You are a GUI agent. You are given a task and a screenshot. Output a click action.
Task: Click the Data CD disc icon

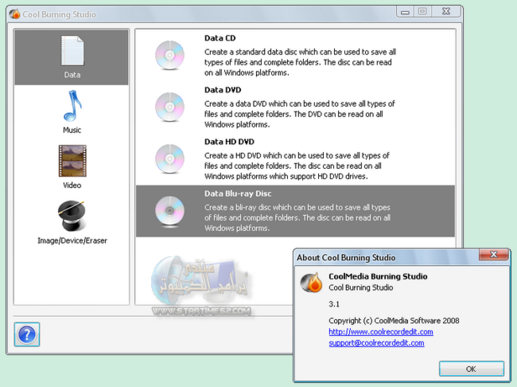point(170,55)
